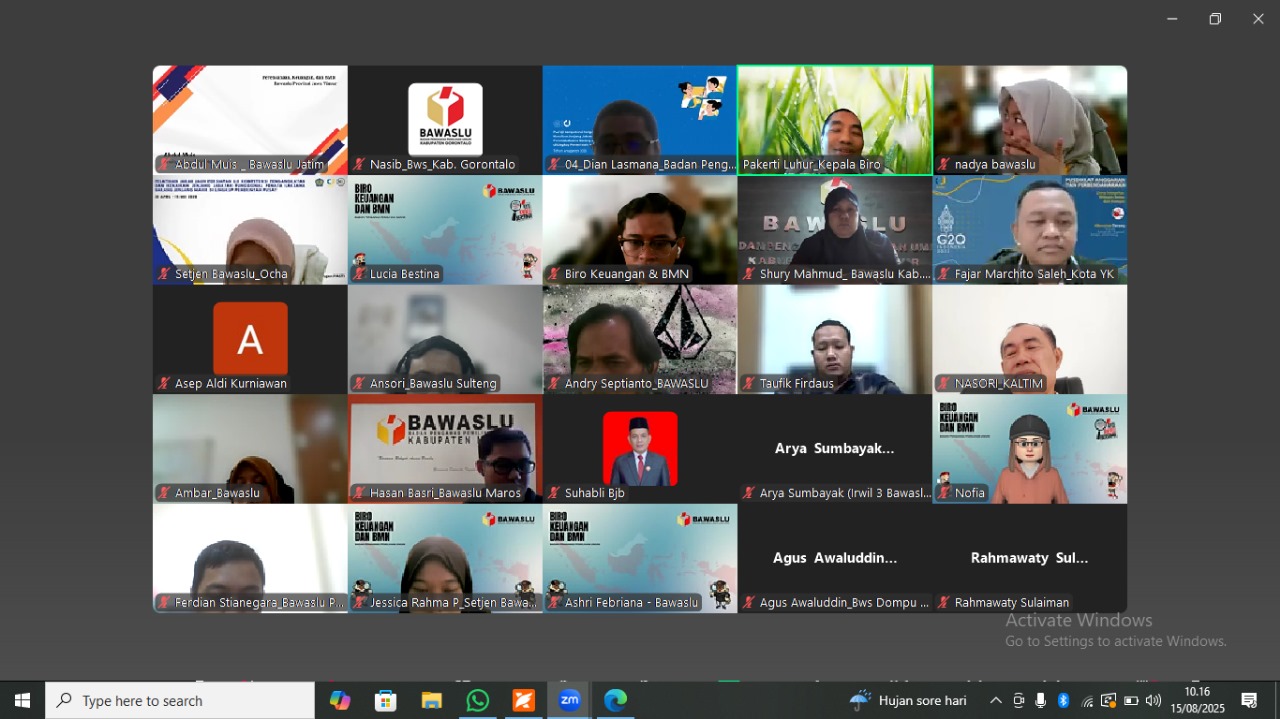Open the Windows Start menu
The image size is (1280, 719).
(x=22, y=701)
